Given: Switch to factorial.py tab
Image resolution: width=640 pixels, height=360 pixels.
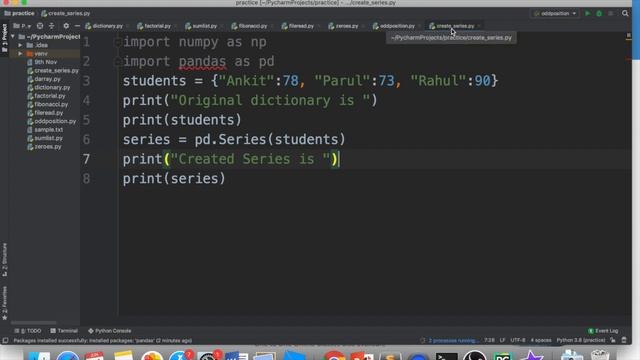Looking at the screenshot, I should click(x=154, y=26).
